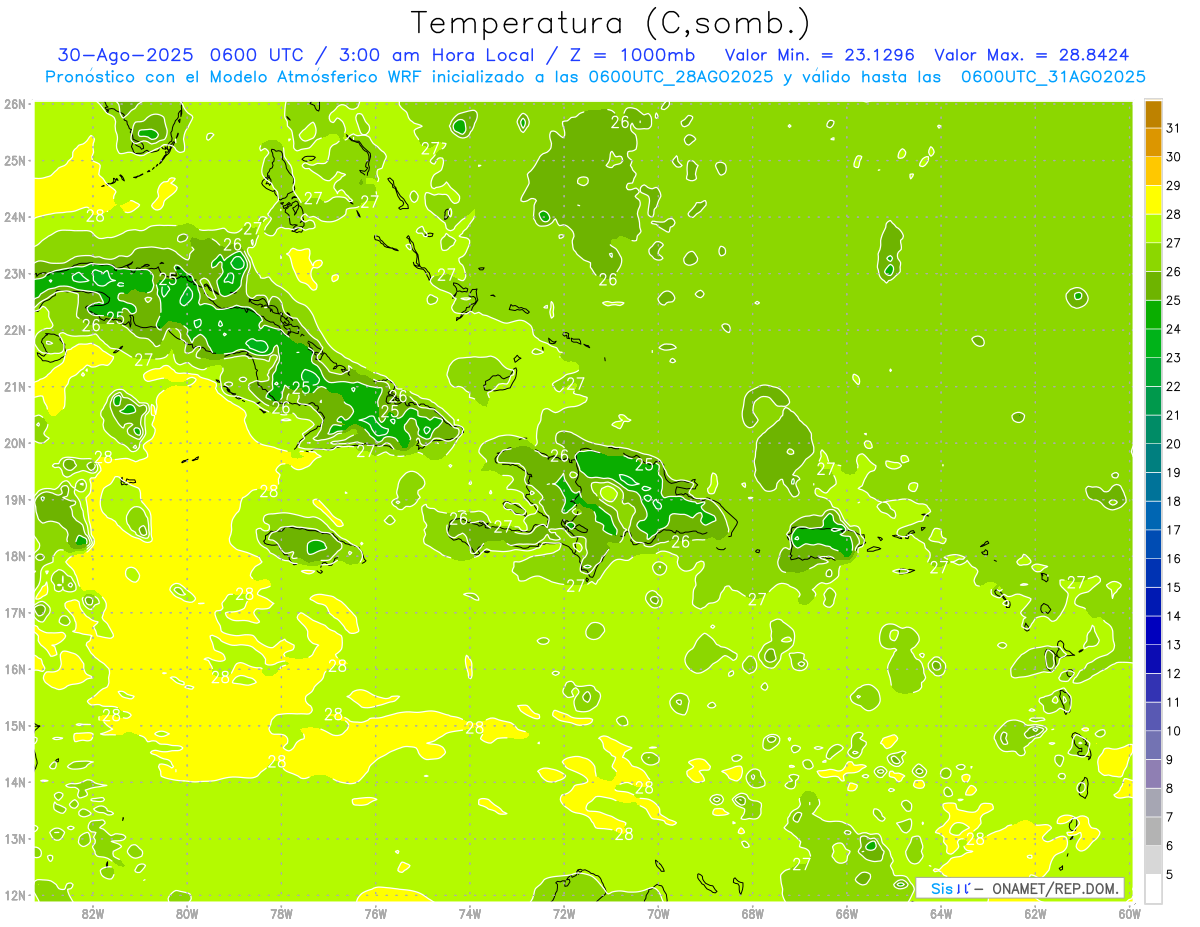Pick the gray legend swatch between 6 and 7
Viewport: 1200px width, 927px height.
click(1153, 831)
